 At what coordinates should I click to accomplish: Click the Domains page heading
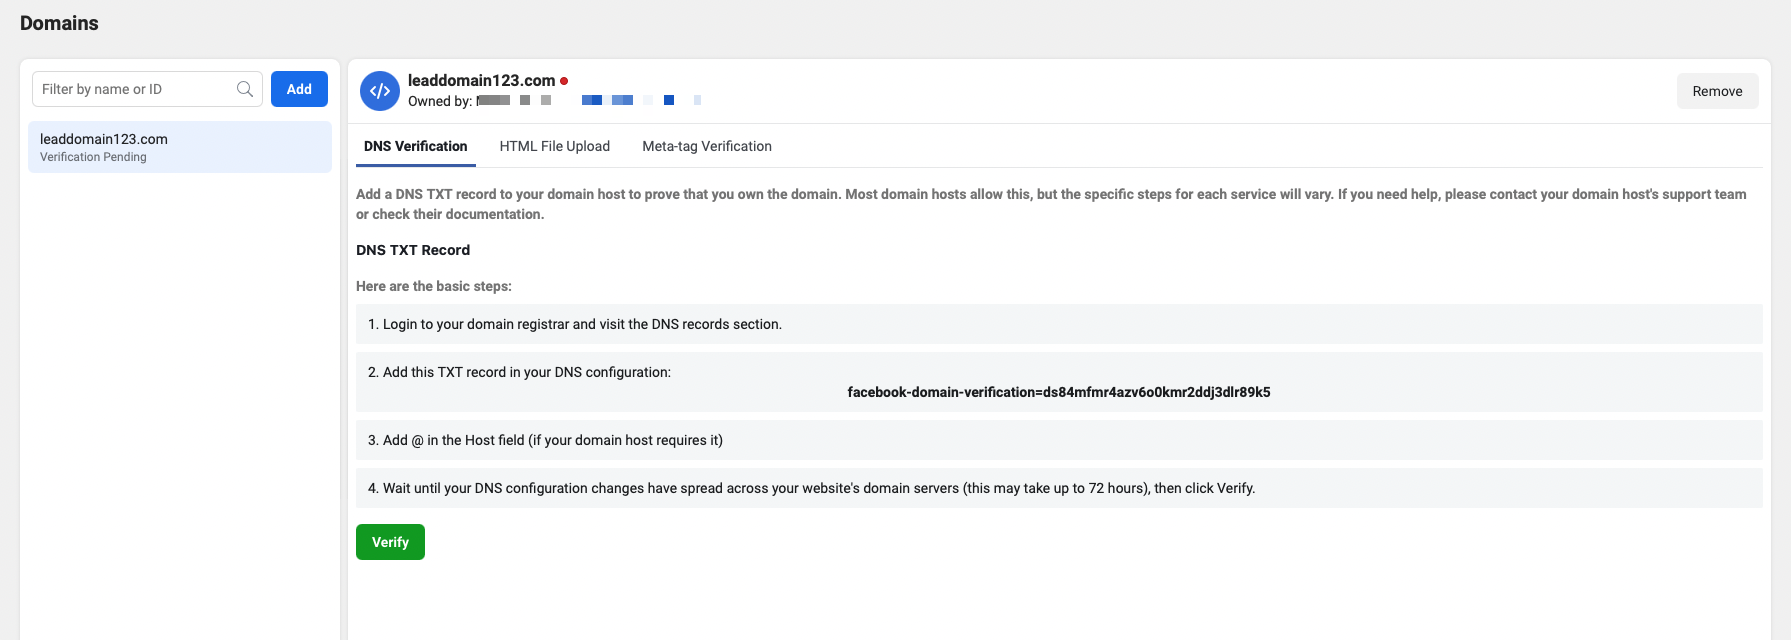tap(59, 23)
